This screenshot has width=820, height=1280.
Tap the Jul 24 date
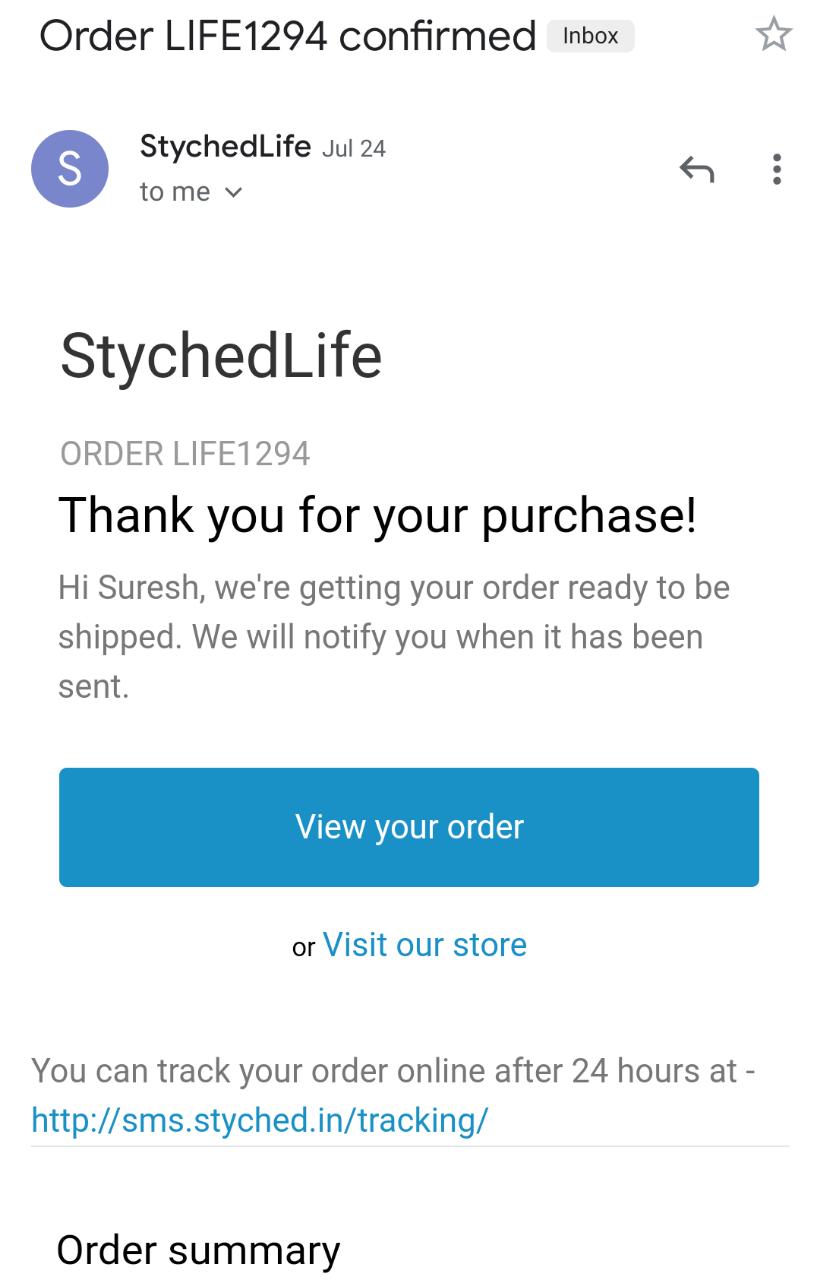(354, 149)
